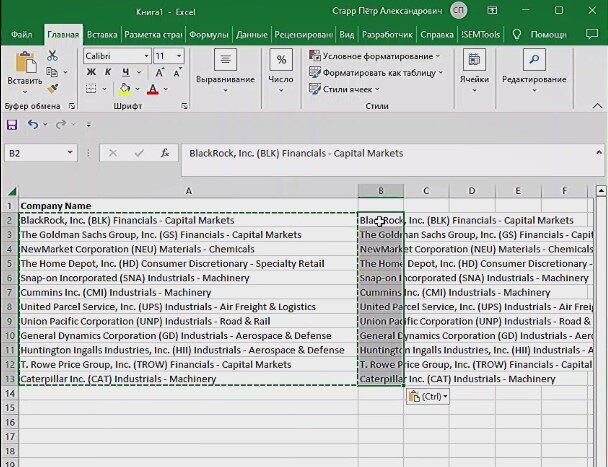
Task: Collapse the ribbon with the chevron
Action: click(598, 106)
